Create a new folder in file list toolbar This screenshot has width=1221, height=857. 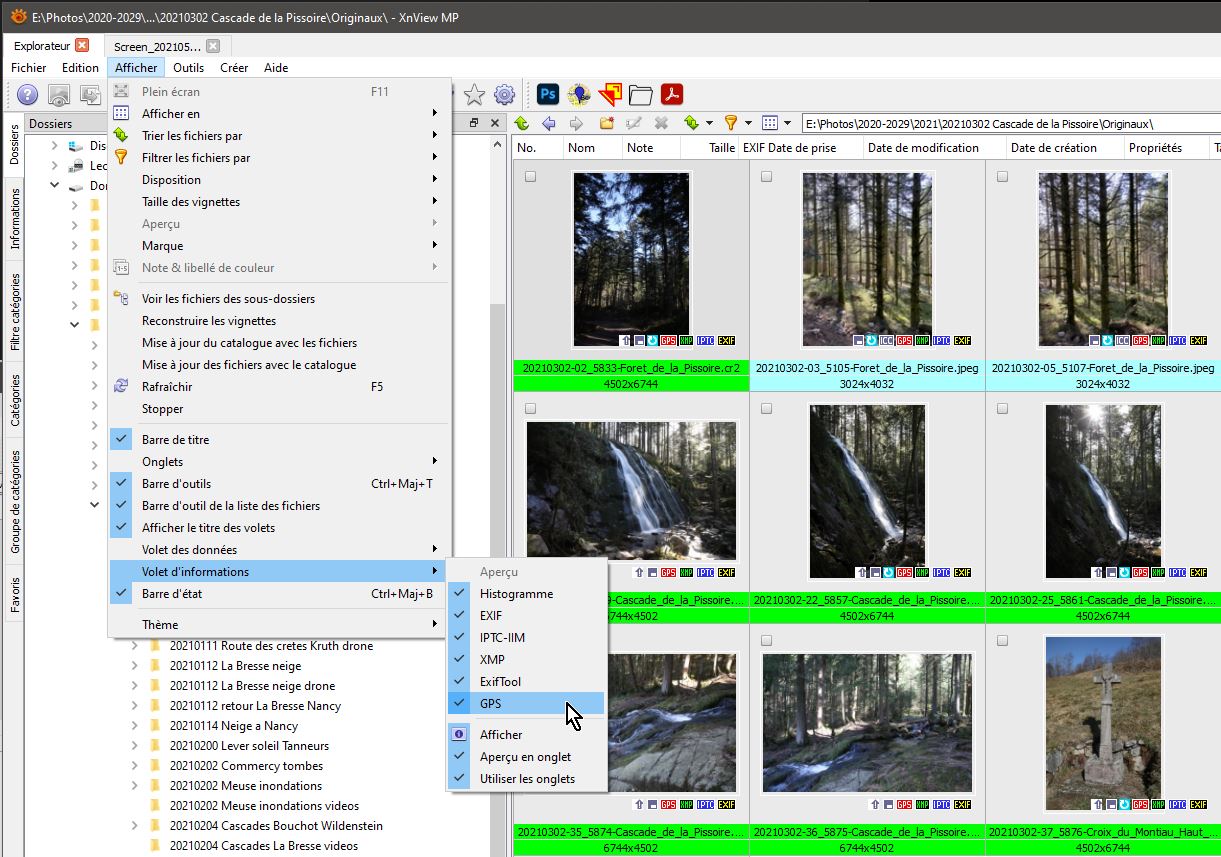606,123
